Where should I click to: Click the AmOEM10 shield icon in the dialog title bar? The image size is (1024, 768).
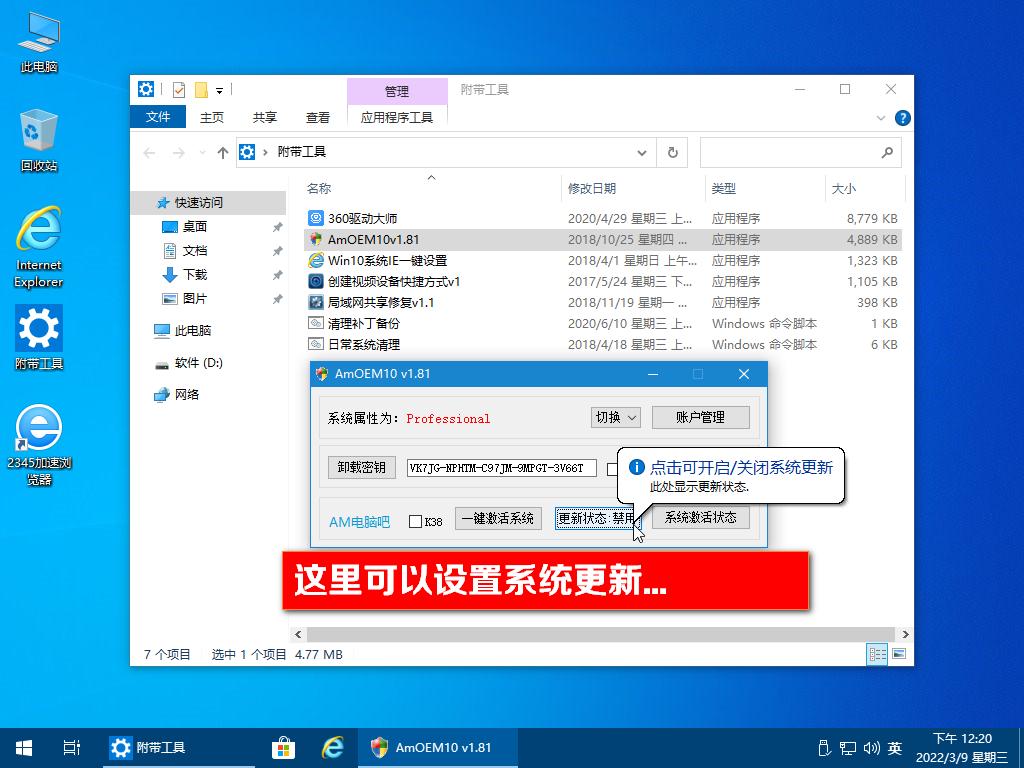[322, 374]
